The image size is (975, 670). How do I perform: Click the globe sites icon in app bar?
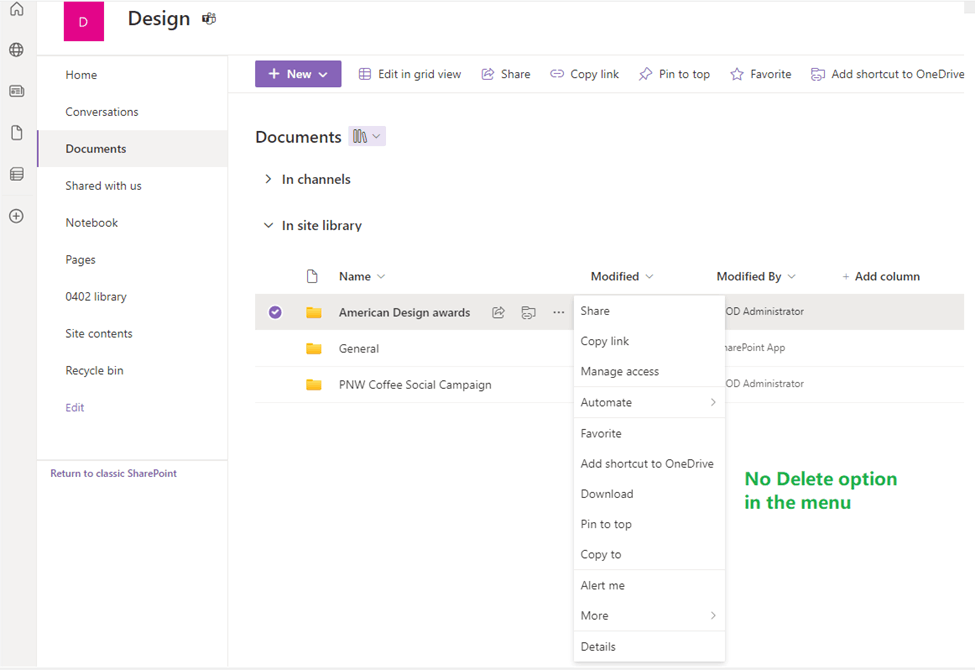coord(17,50)
